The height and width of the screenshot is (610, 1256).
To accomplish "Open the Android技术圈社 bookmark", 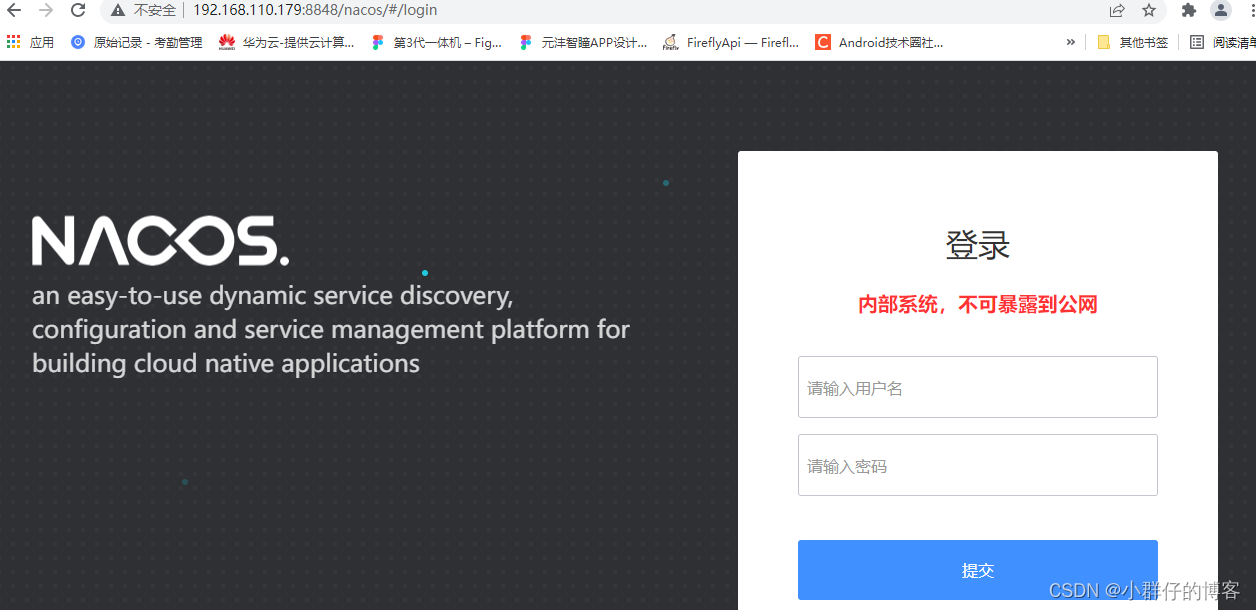I will pyautogui.click(x=879, y=42).
